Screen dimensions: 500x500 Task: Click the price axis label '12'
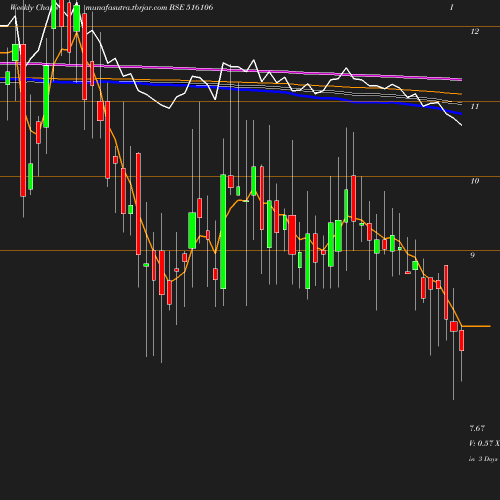(x=475, y=31)
